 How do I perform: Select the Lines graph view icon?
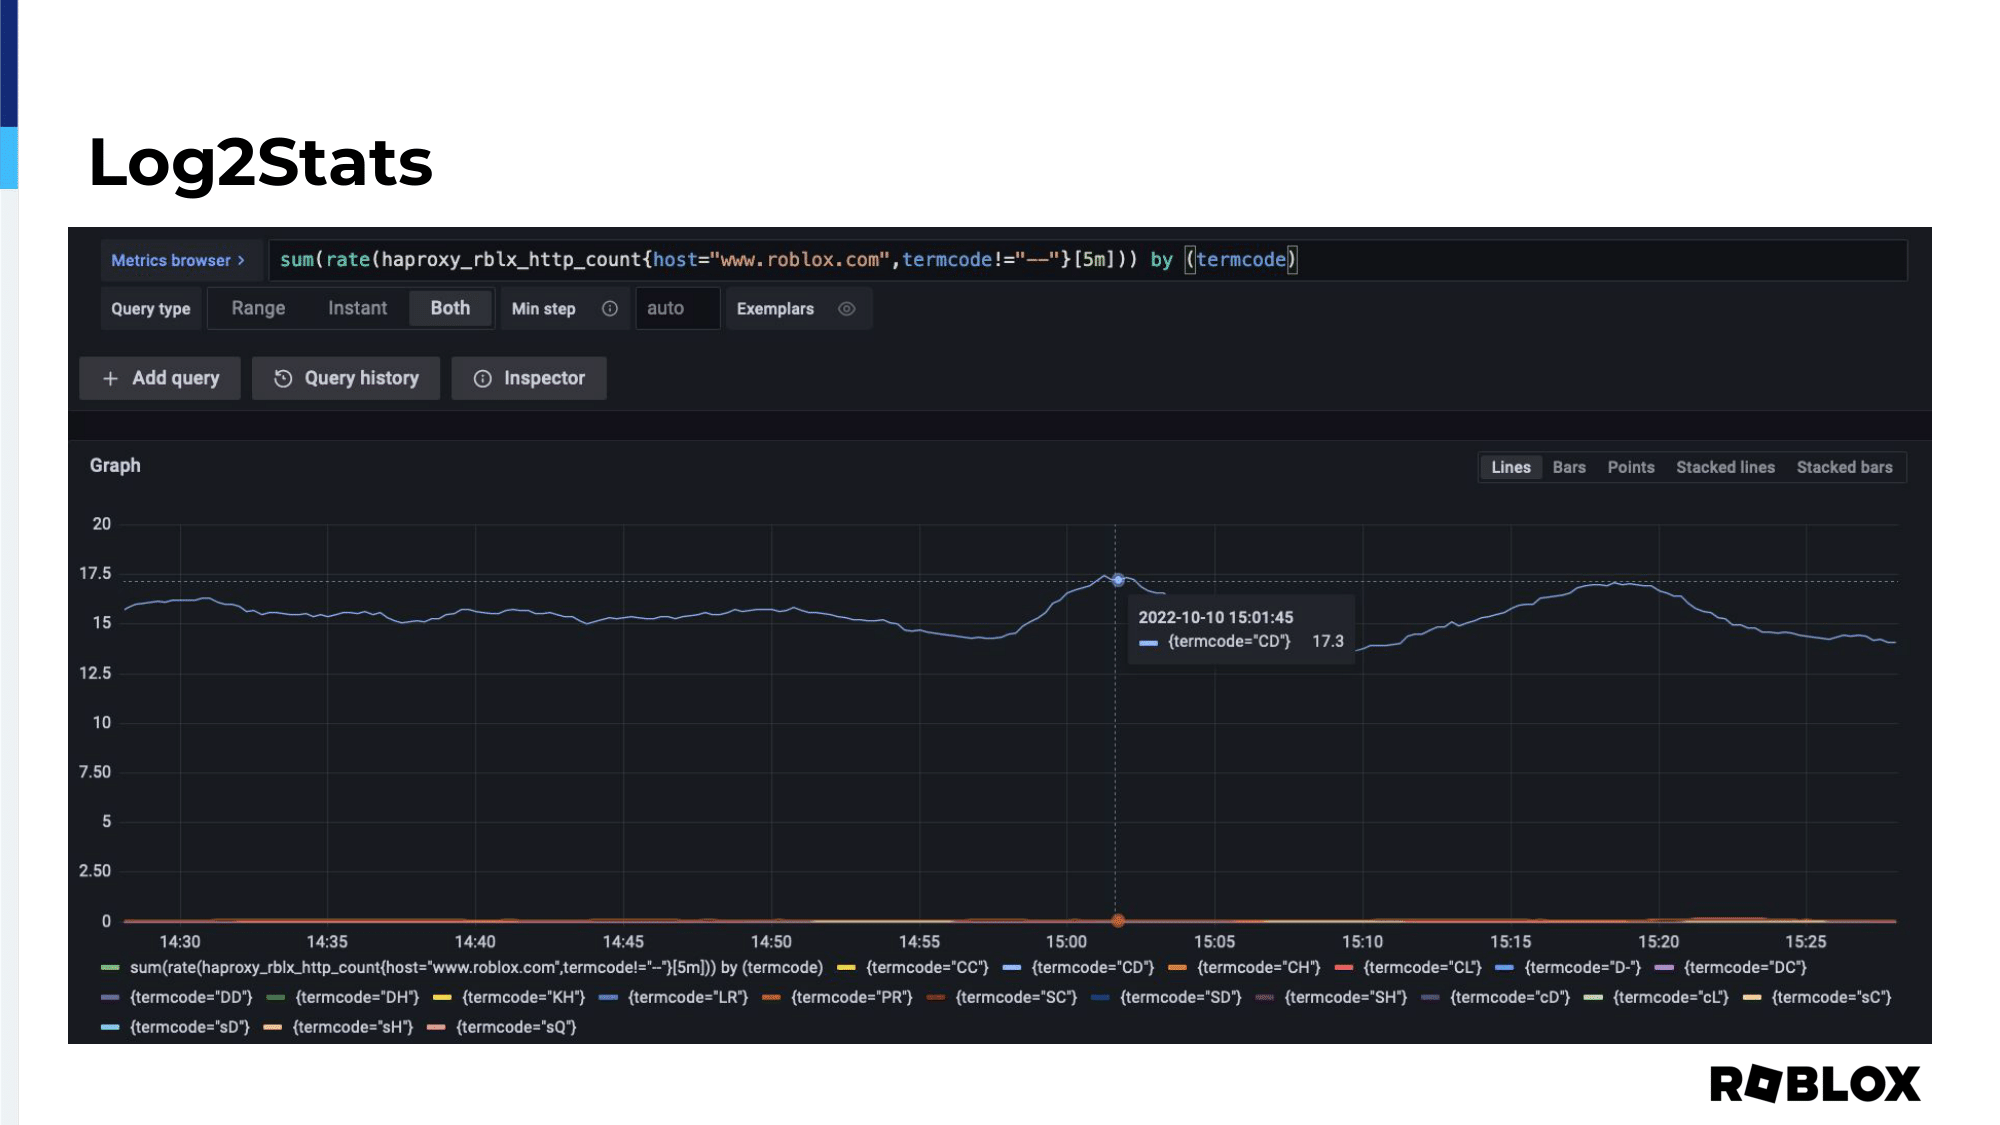pos(1510,467)
